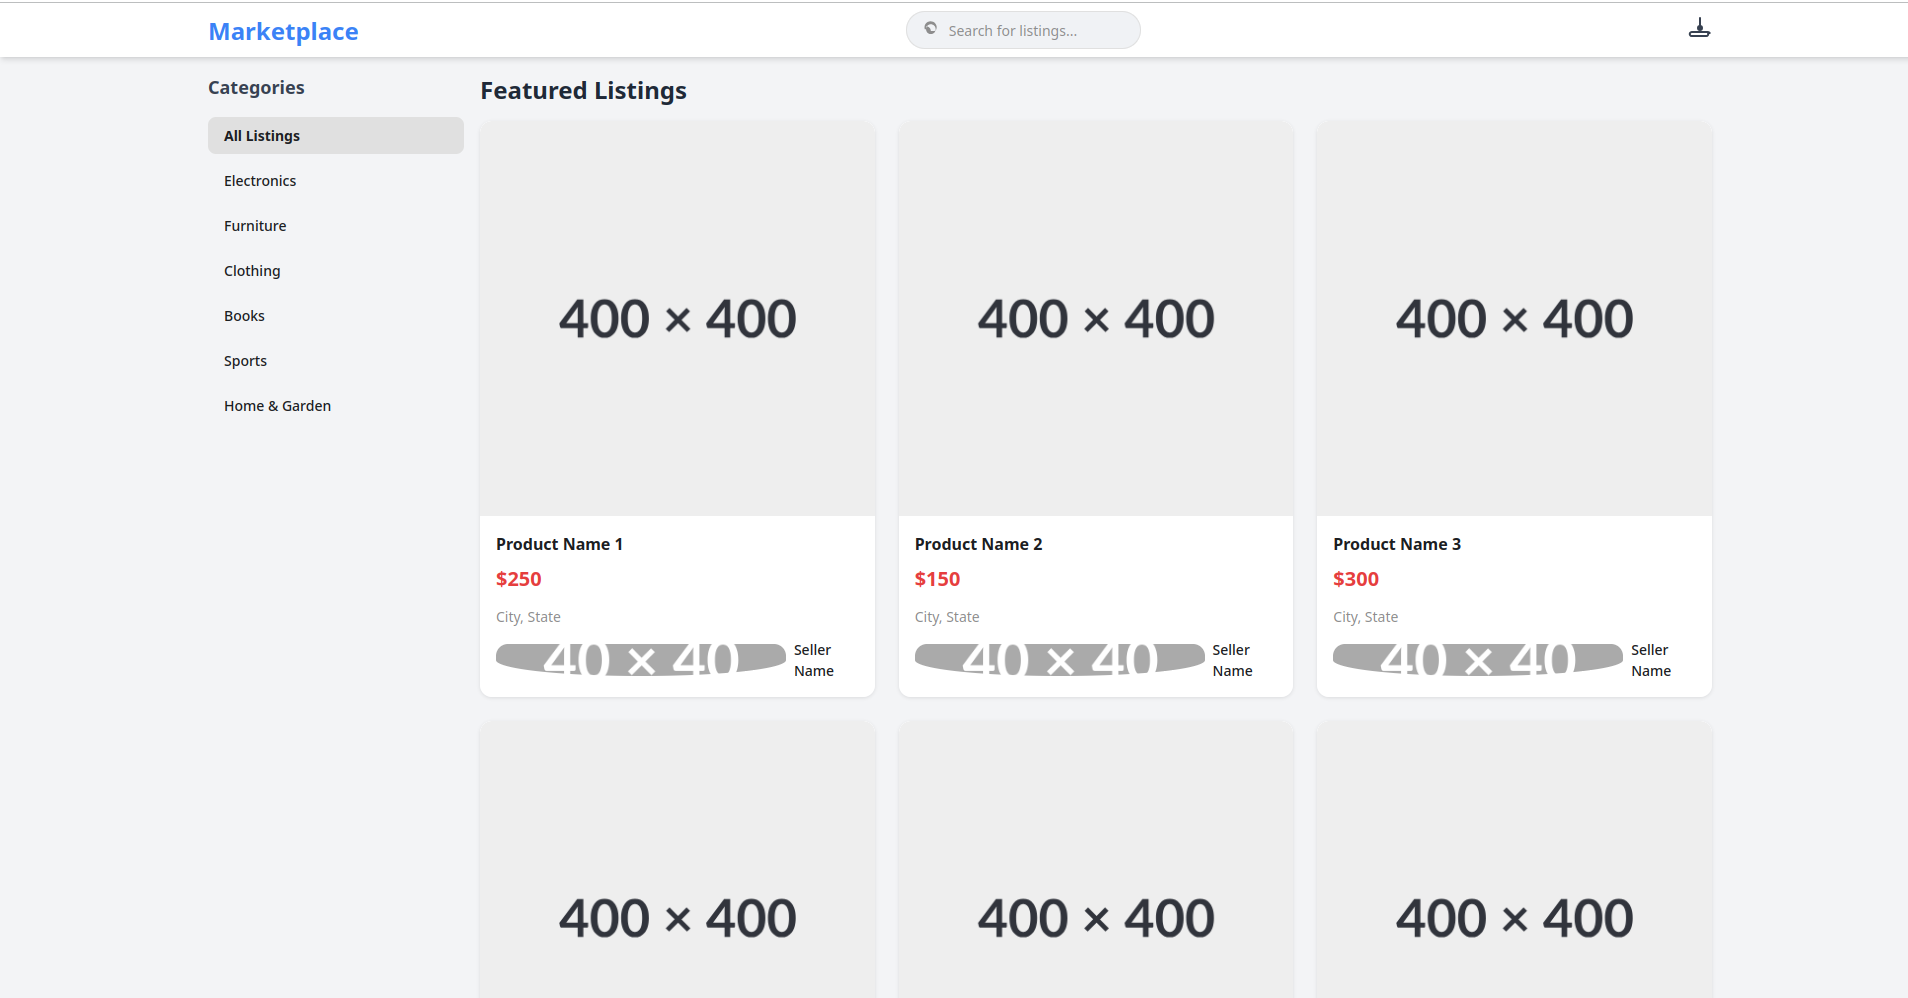Open the user account icon
This screenshot has height=998, width=1908.
coord(1699,29)
